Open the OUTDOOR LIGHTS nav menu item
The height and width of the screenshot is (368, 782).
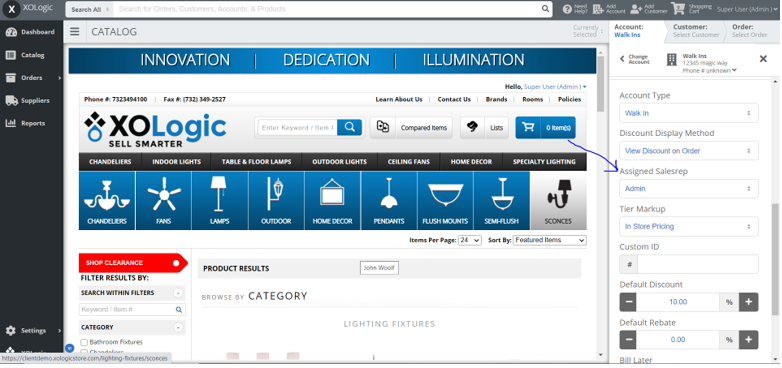point(340,162)
